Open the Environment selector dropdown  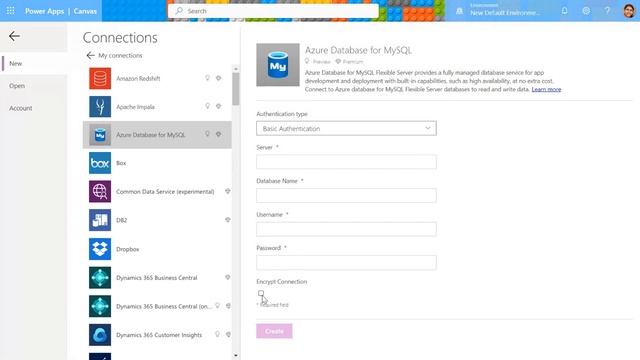[505, 10]
